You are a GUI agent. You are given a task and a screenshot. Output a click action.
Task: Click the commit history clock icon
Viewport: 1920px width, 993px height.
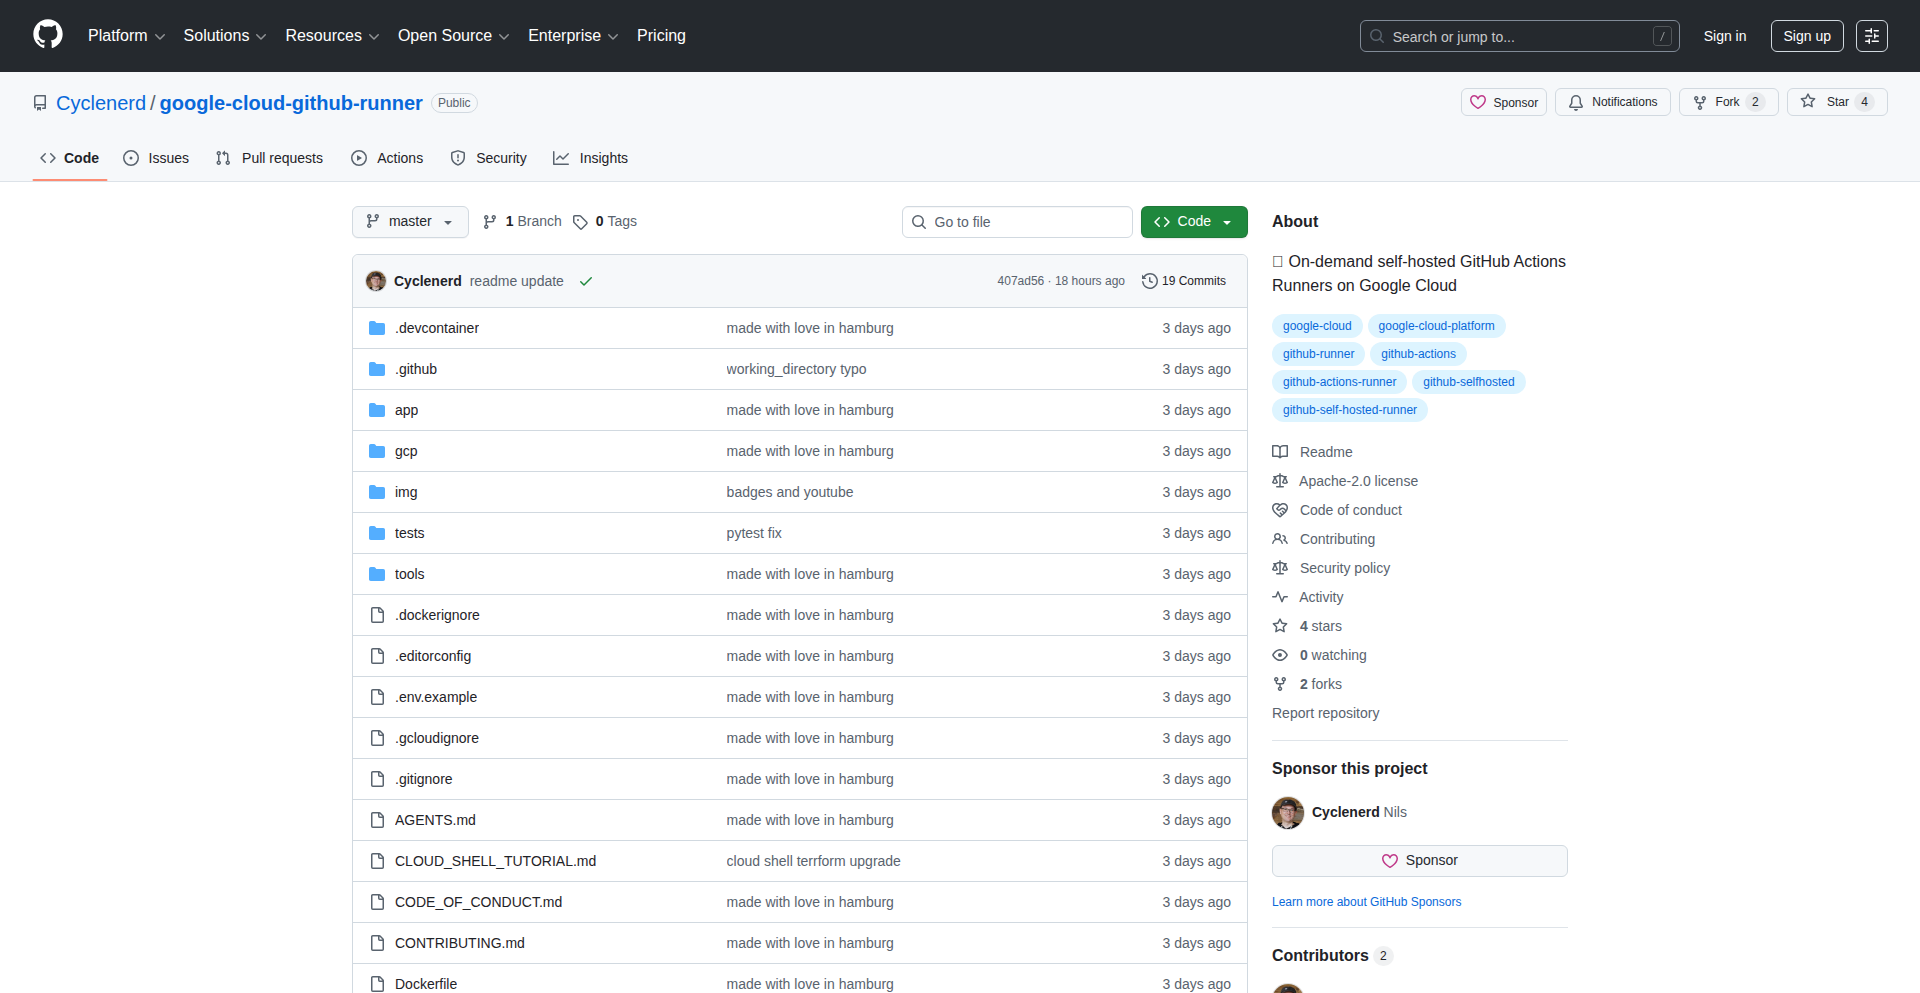[x=1148, y=281]
